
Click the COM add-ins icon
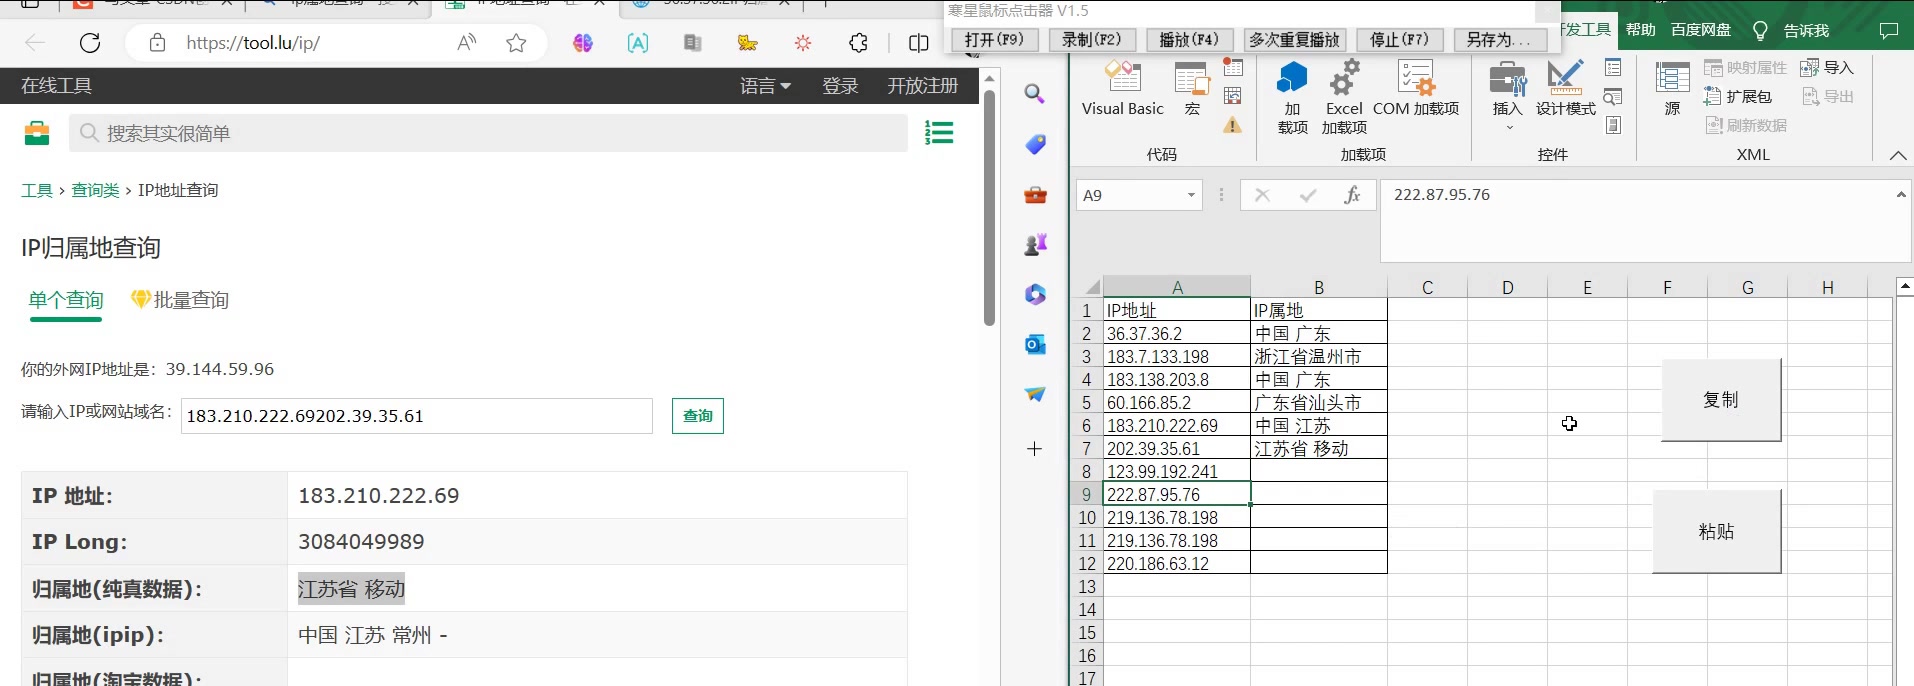(x=1415, y=90)
